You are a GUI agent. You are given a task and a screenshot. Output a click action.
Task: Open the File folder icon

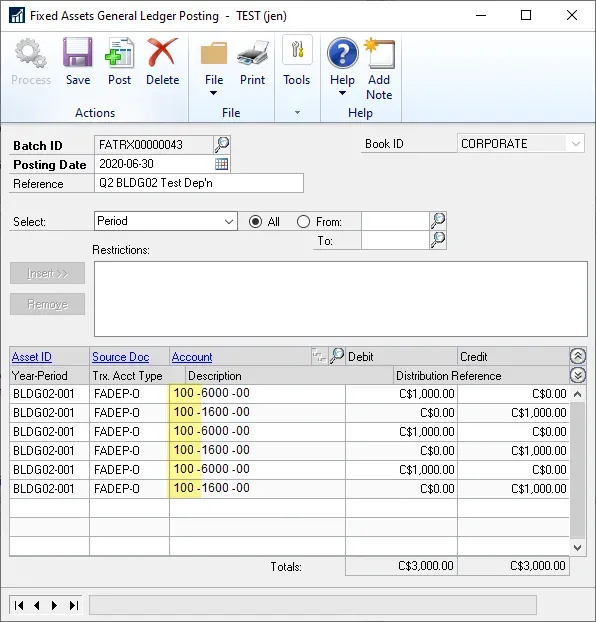point(214,53)
